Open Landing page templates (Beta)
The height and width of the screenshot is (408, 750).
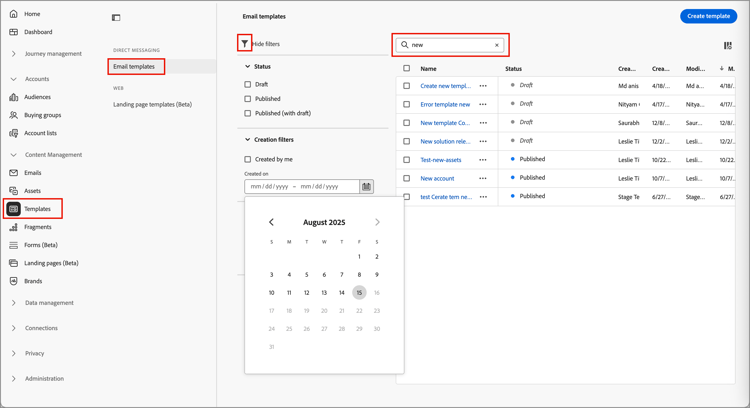152,104
